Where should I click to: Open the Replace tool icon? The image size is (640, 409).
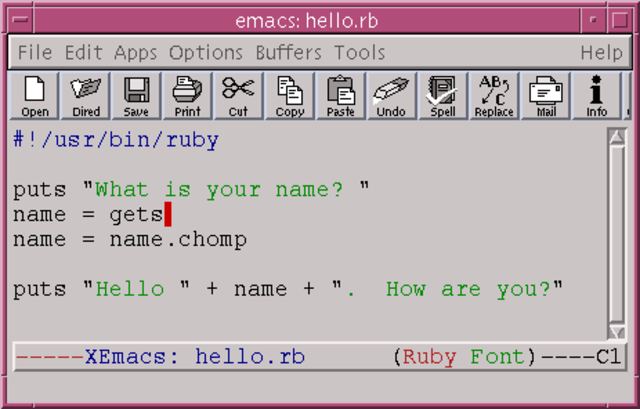[x=494, y=96]
